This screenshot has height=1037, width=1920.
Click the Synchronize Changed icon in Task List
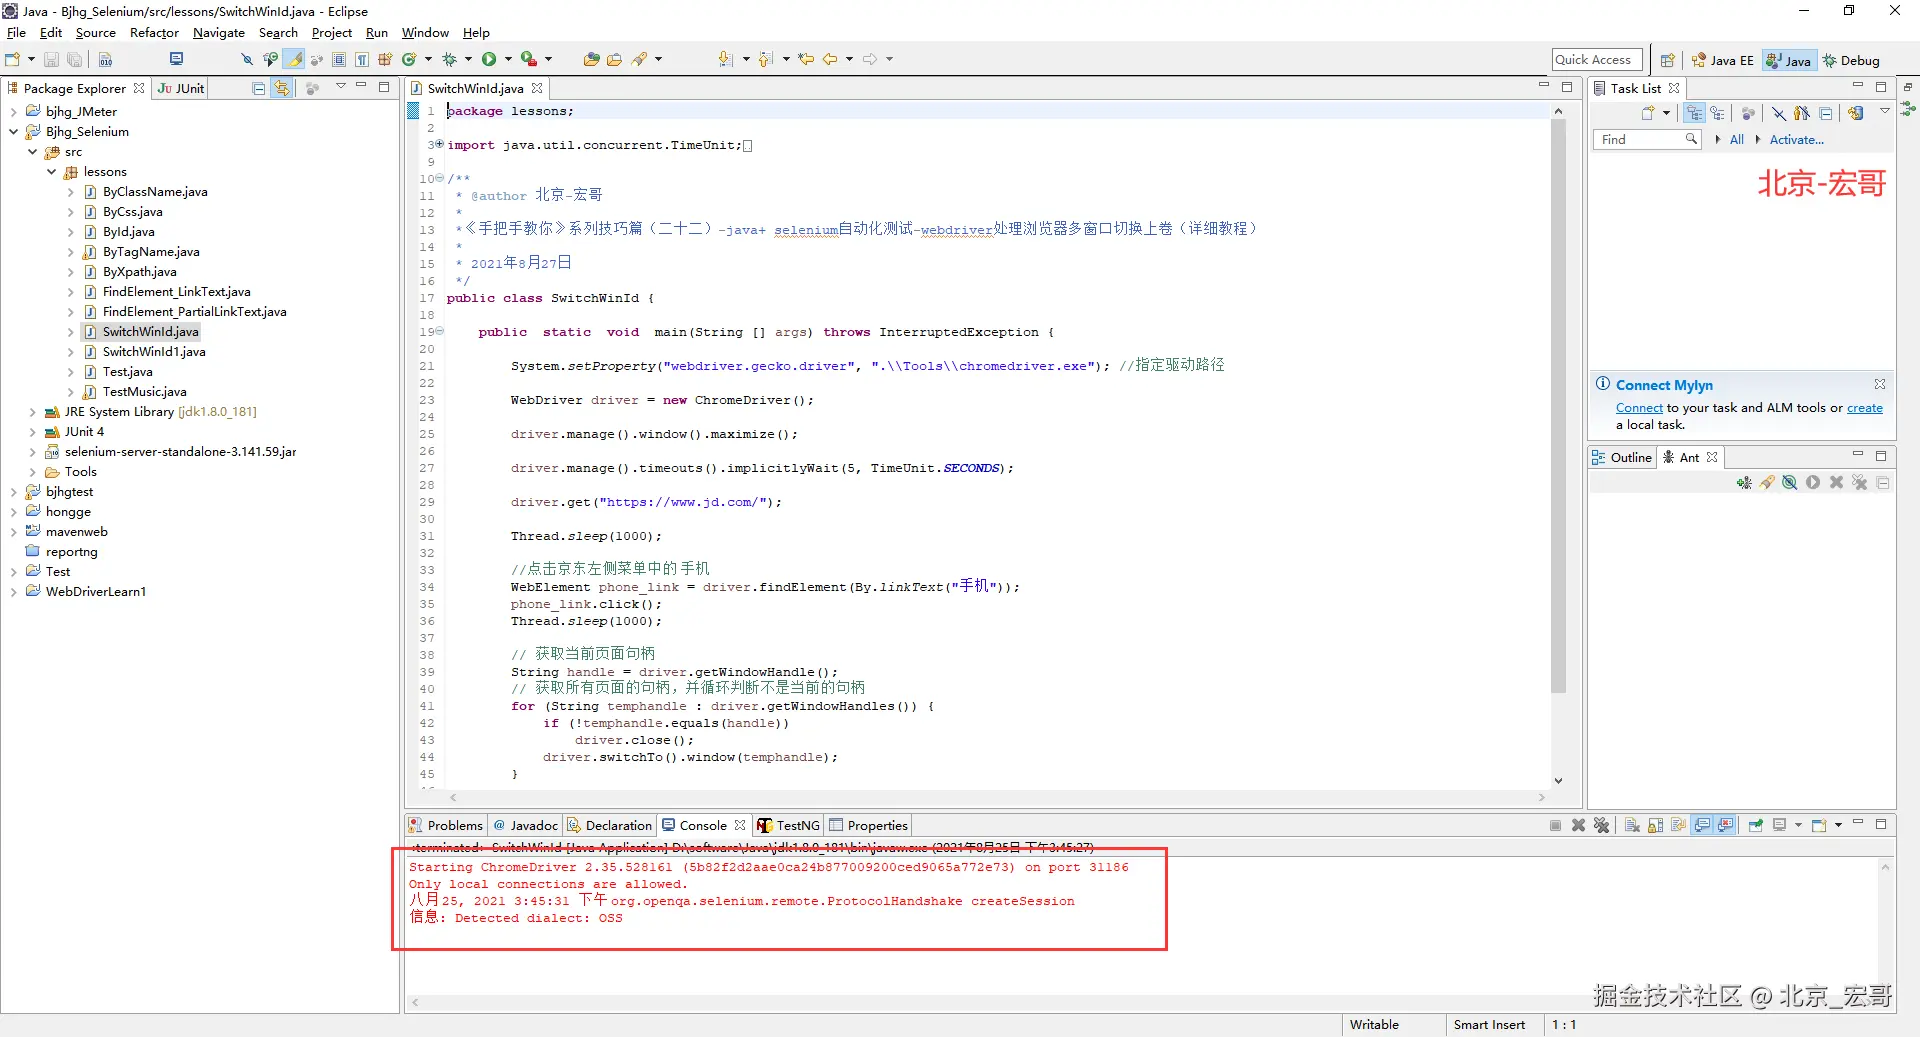coord(1856,113)
